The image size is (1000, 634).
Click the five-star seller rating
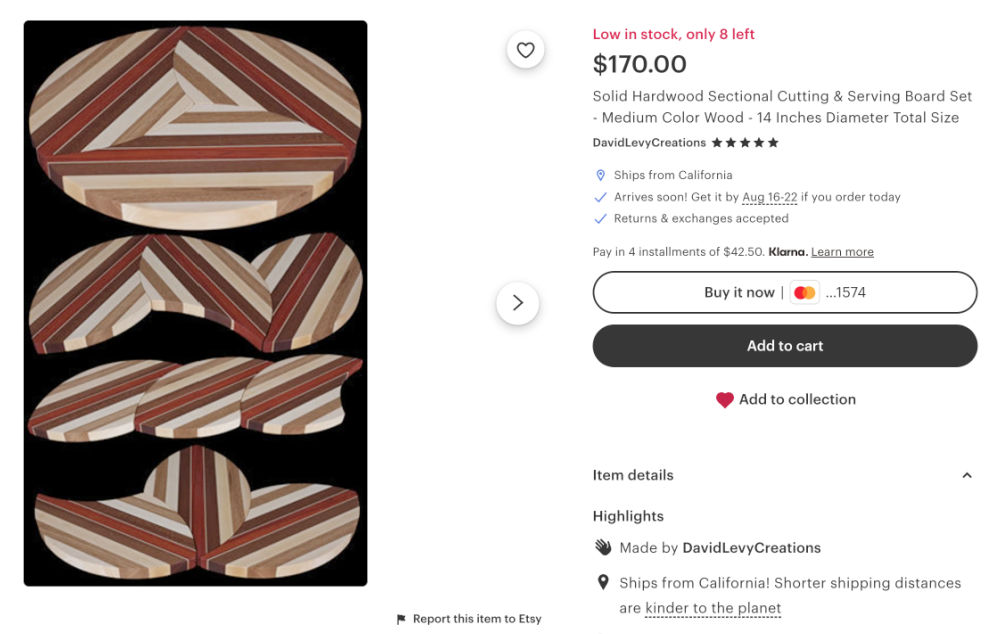click(745, 143)
